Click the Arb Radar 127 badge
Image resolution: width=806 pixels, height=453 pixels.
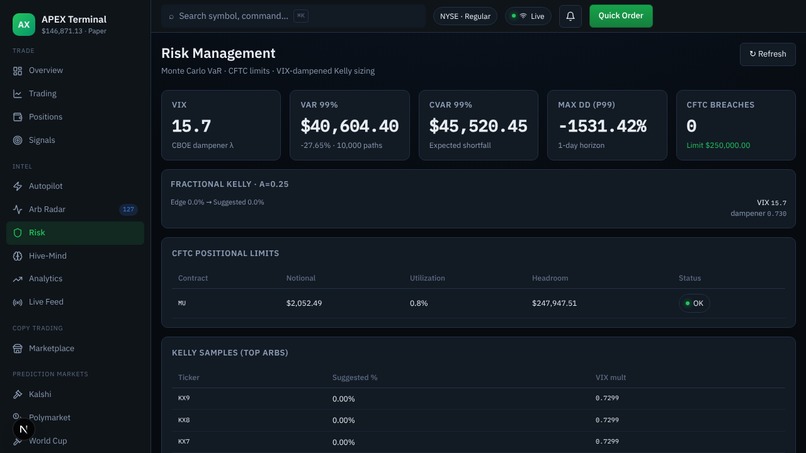click(x=128, y=209)
